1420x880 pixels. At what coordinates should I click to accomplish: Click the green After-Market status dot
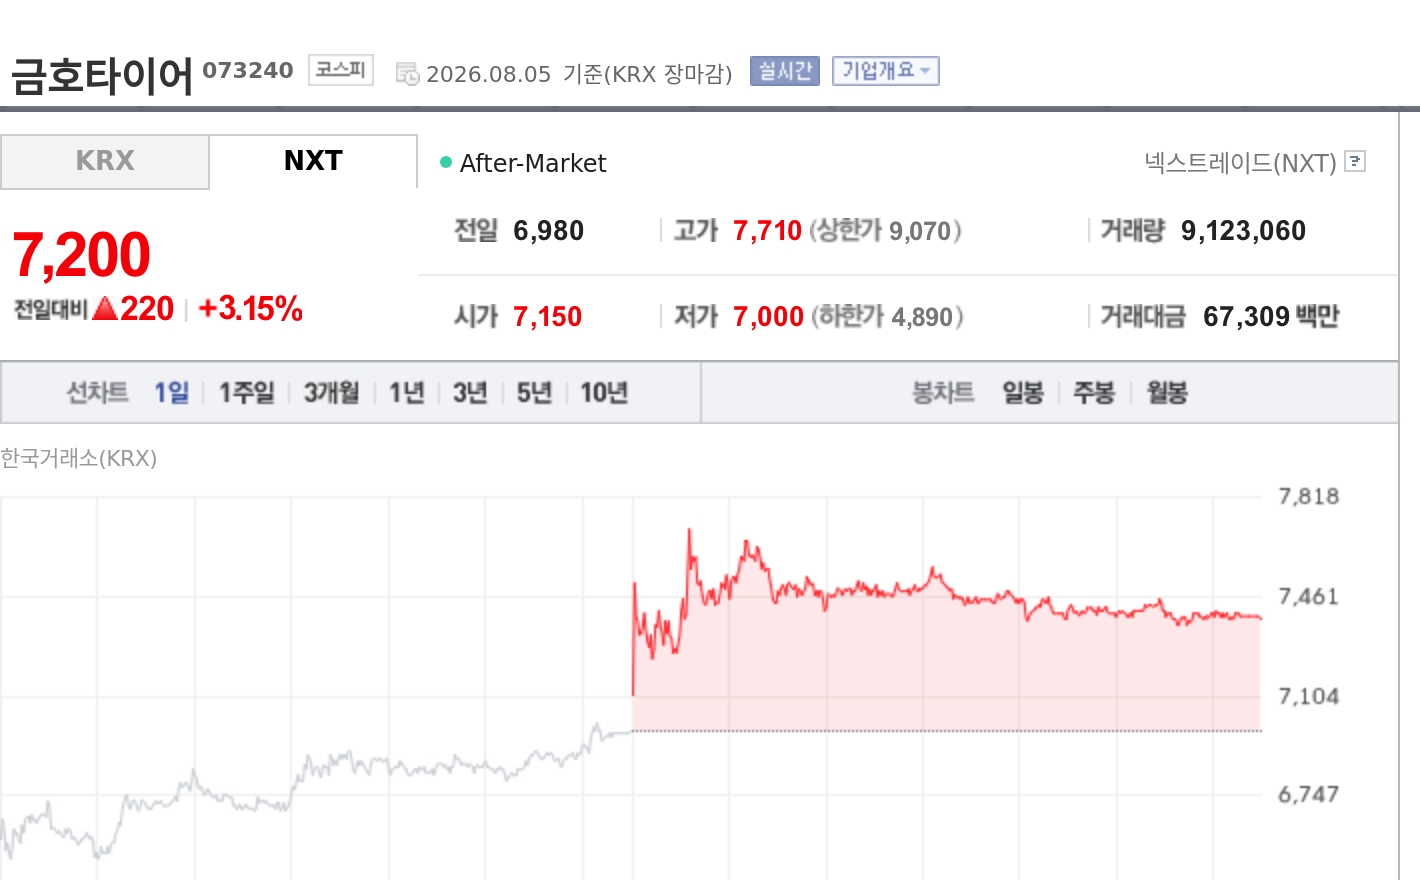click(x=446, y=162)
